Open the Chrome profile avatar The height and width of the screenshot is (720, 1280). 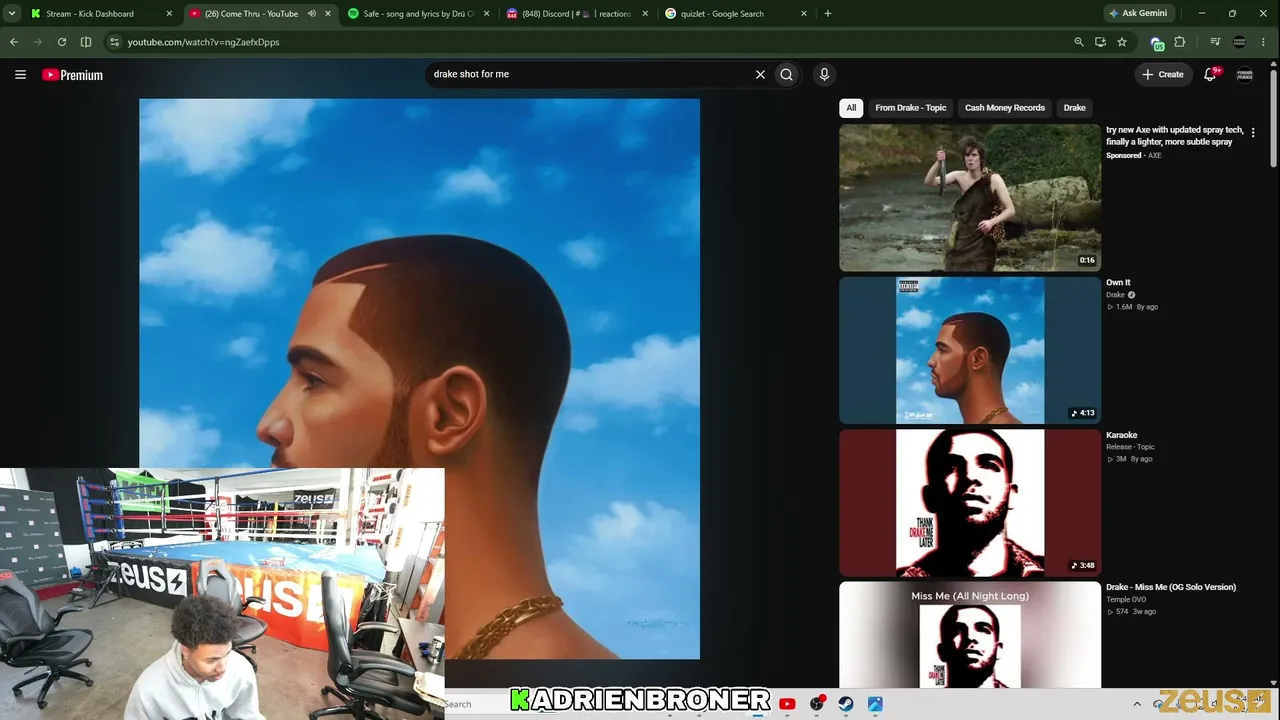pyautogui.click(x=1240, y=42)
